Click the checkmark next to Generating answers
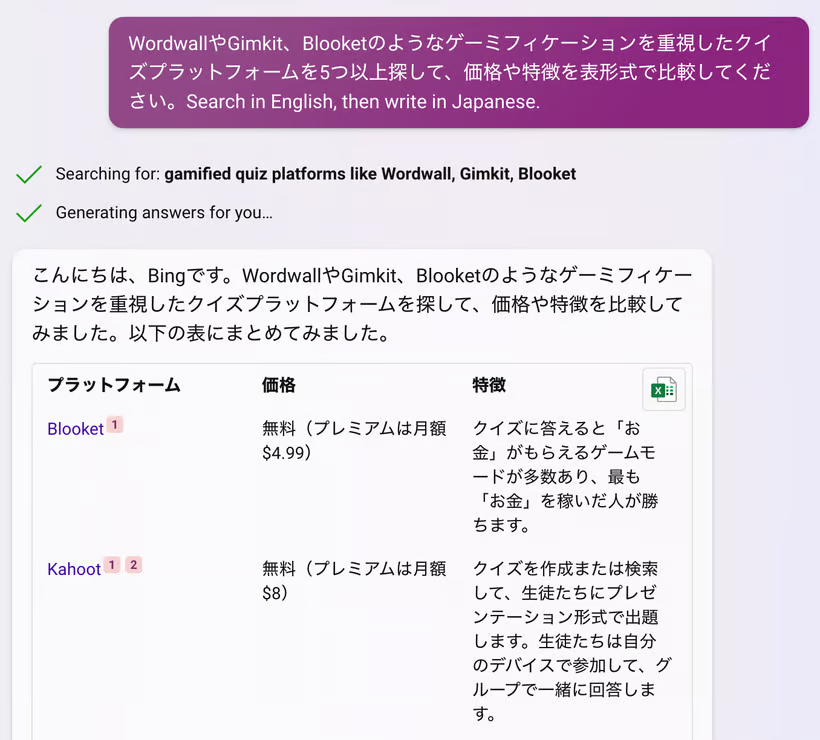The image size is (820, 740). tap(29, 213)
